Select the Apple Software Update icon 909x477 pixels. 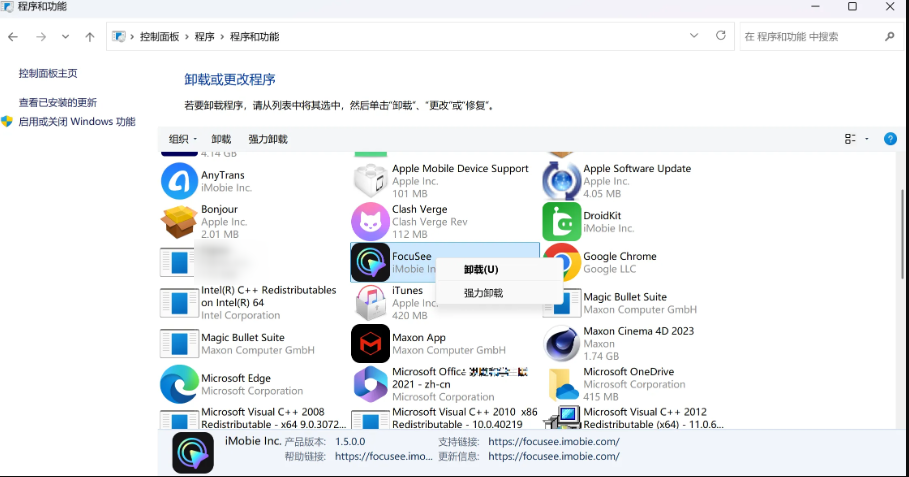point(561,181)
